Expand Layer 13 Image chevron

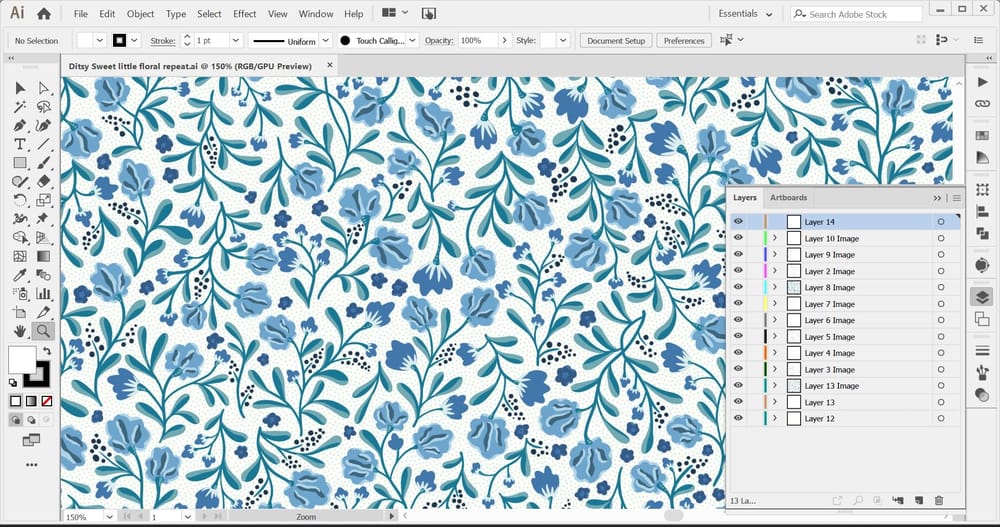click(x=775, y=385)
